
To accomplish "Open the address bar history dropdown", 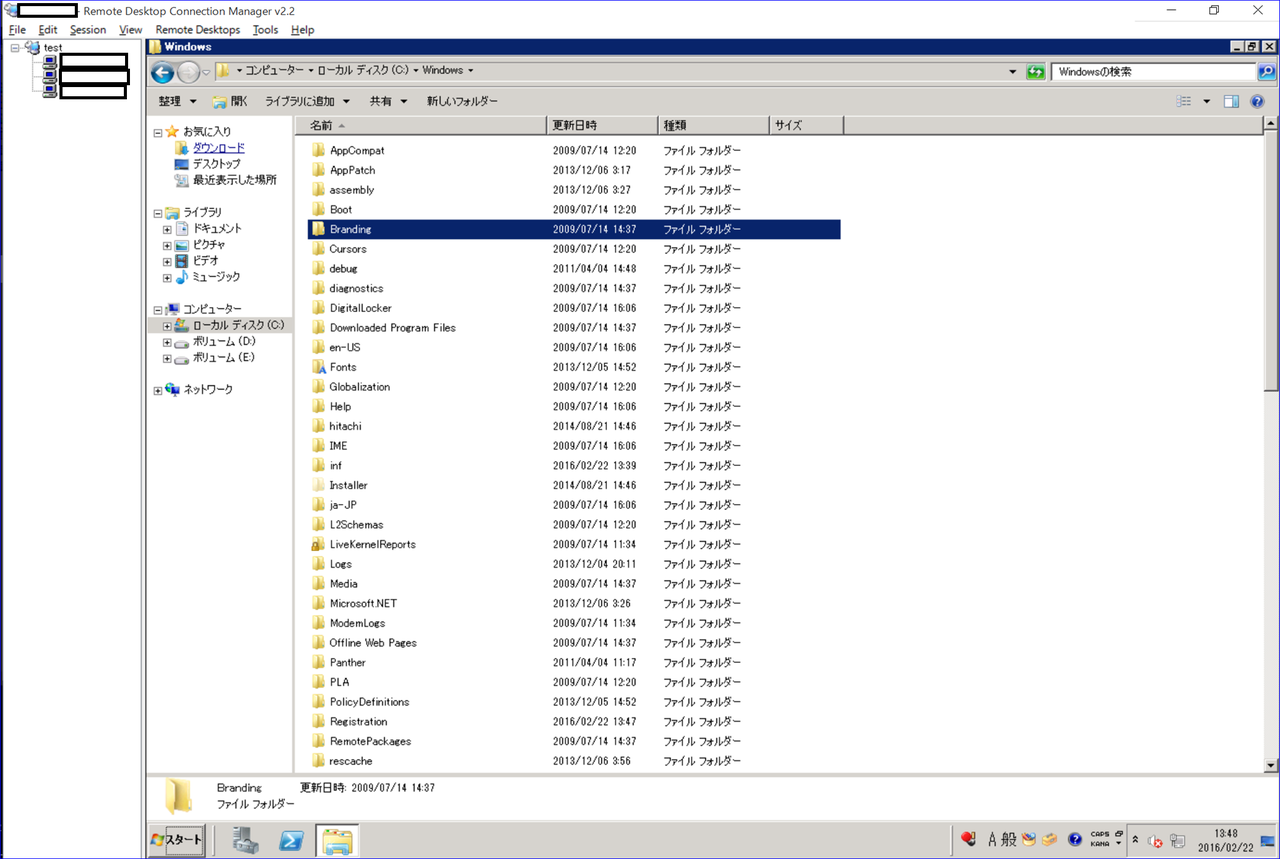I will pos(1014,72).
